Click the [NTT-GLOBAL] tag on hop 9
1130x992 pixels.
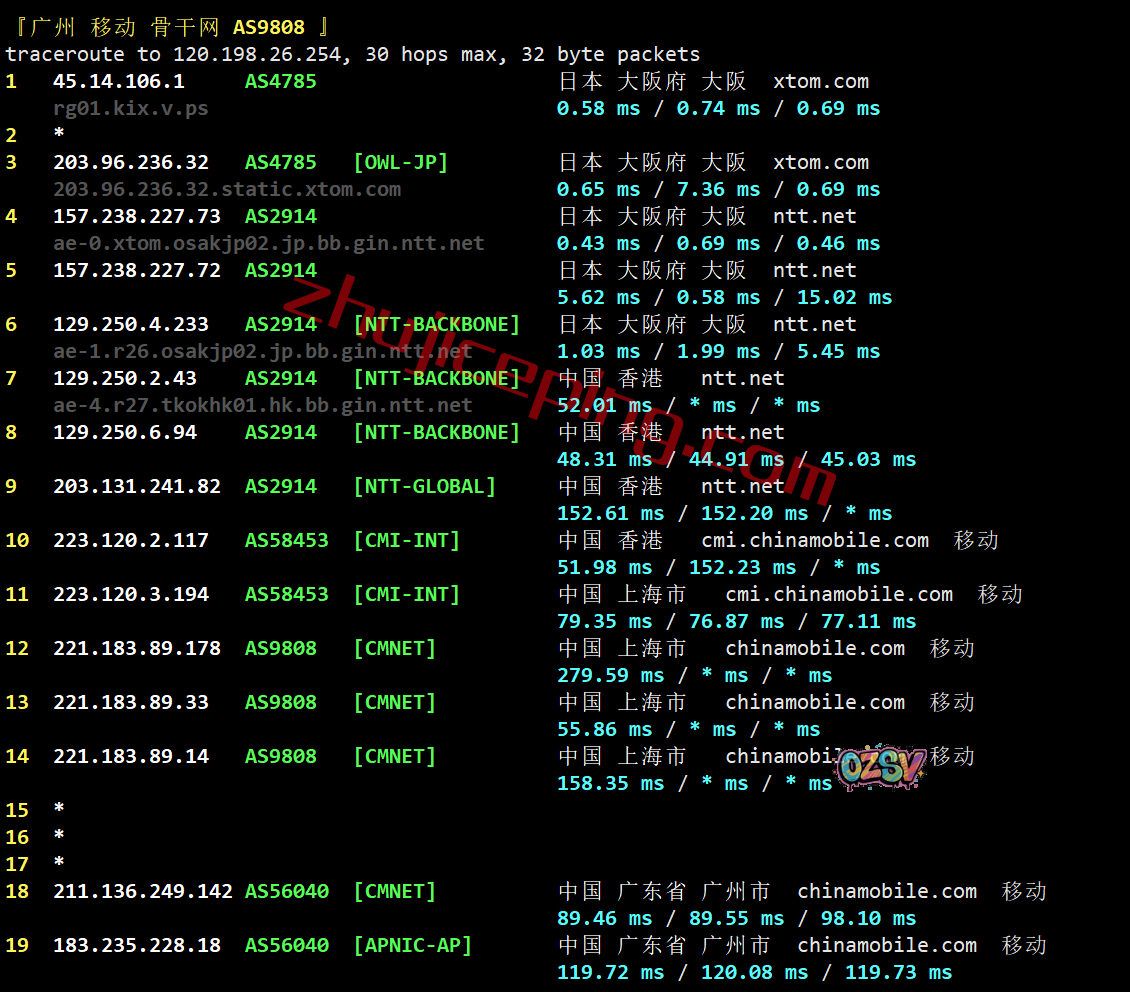[x=424, y=486]
